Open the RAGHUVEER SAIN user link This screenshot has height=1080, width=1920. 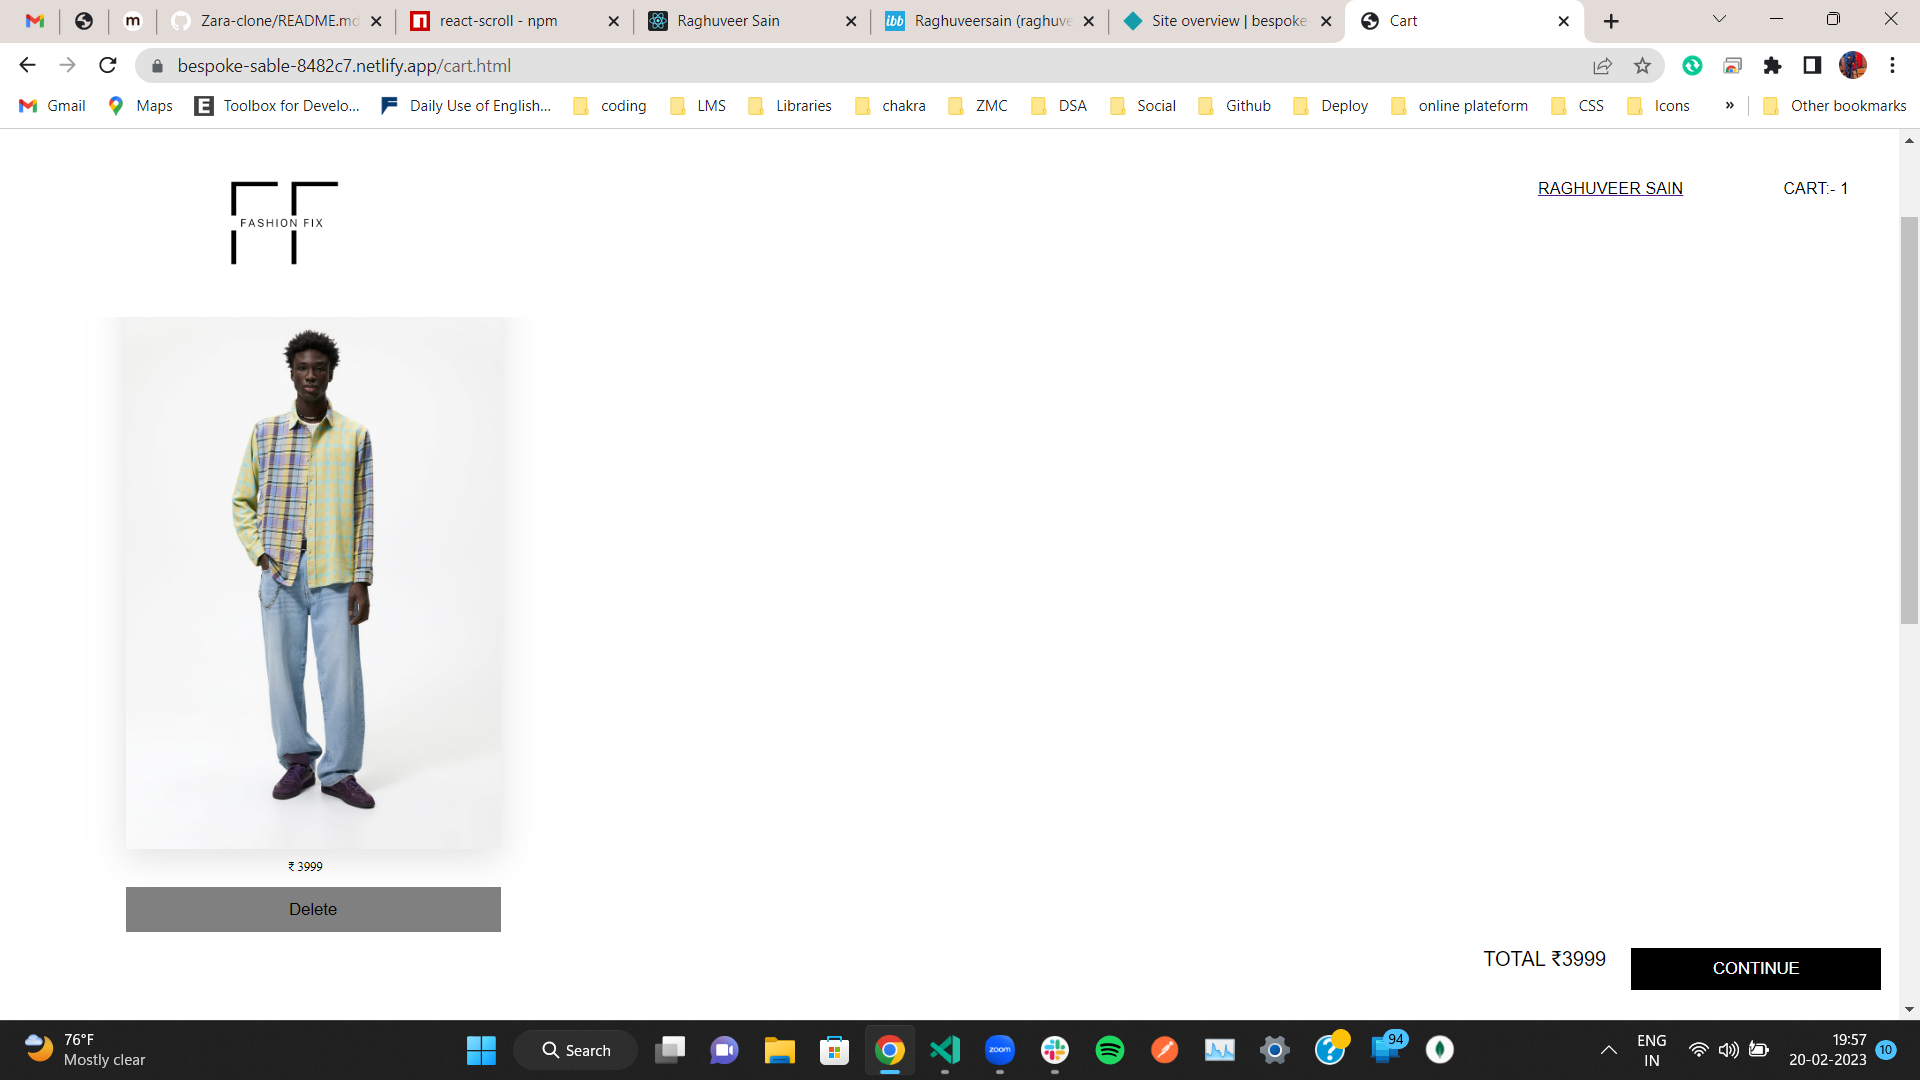1610,188
